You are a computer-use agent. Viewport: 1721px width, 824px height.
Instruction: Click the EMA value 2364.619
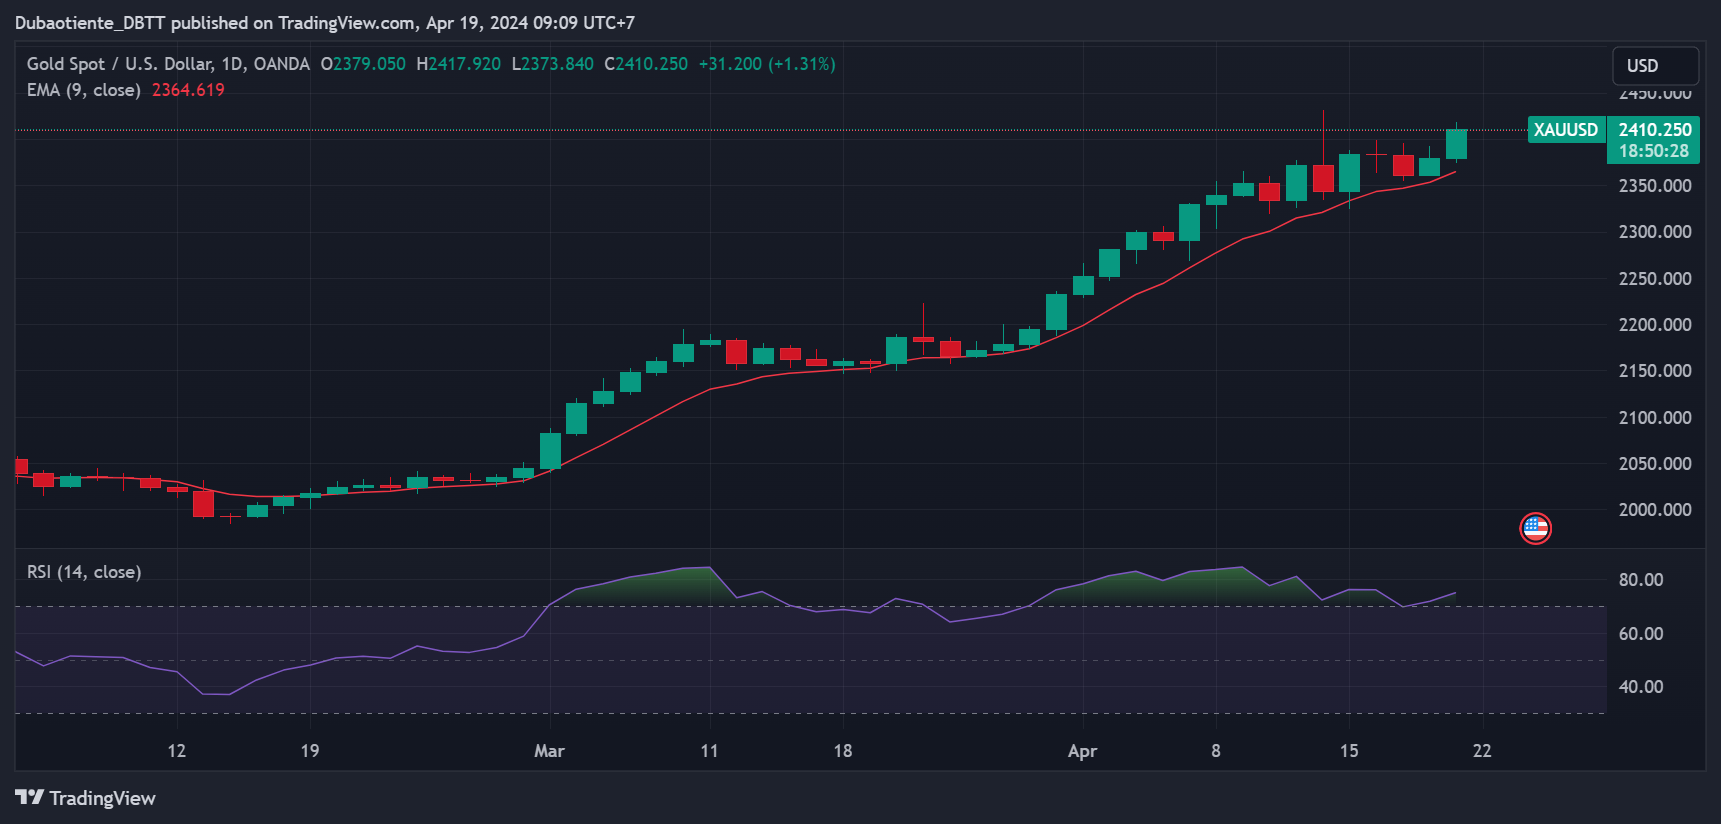(x=188, y=90)
